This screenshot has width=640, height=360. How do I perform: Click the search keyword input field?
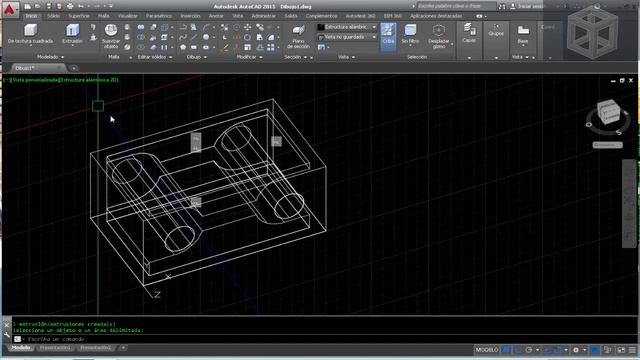456,6
